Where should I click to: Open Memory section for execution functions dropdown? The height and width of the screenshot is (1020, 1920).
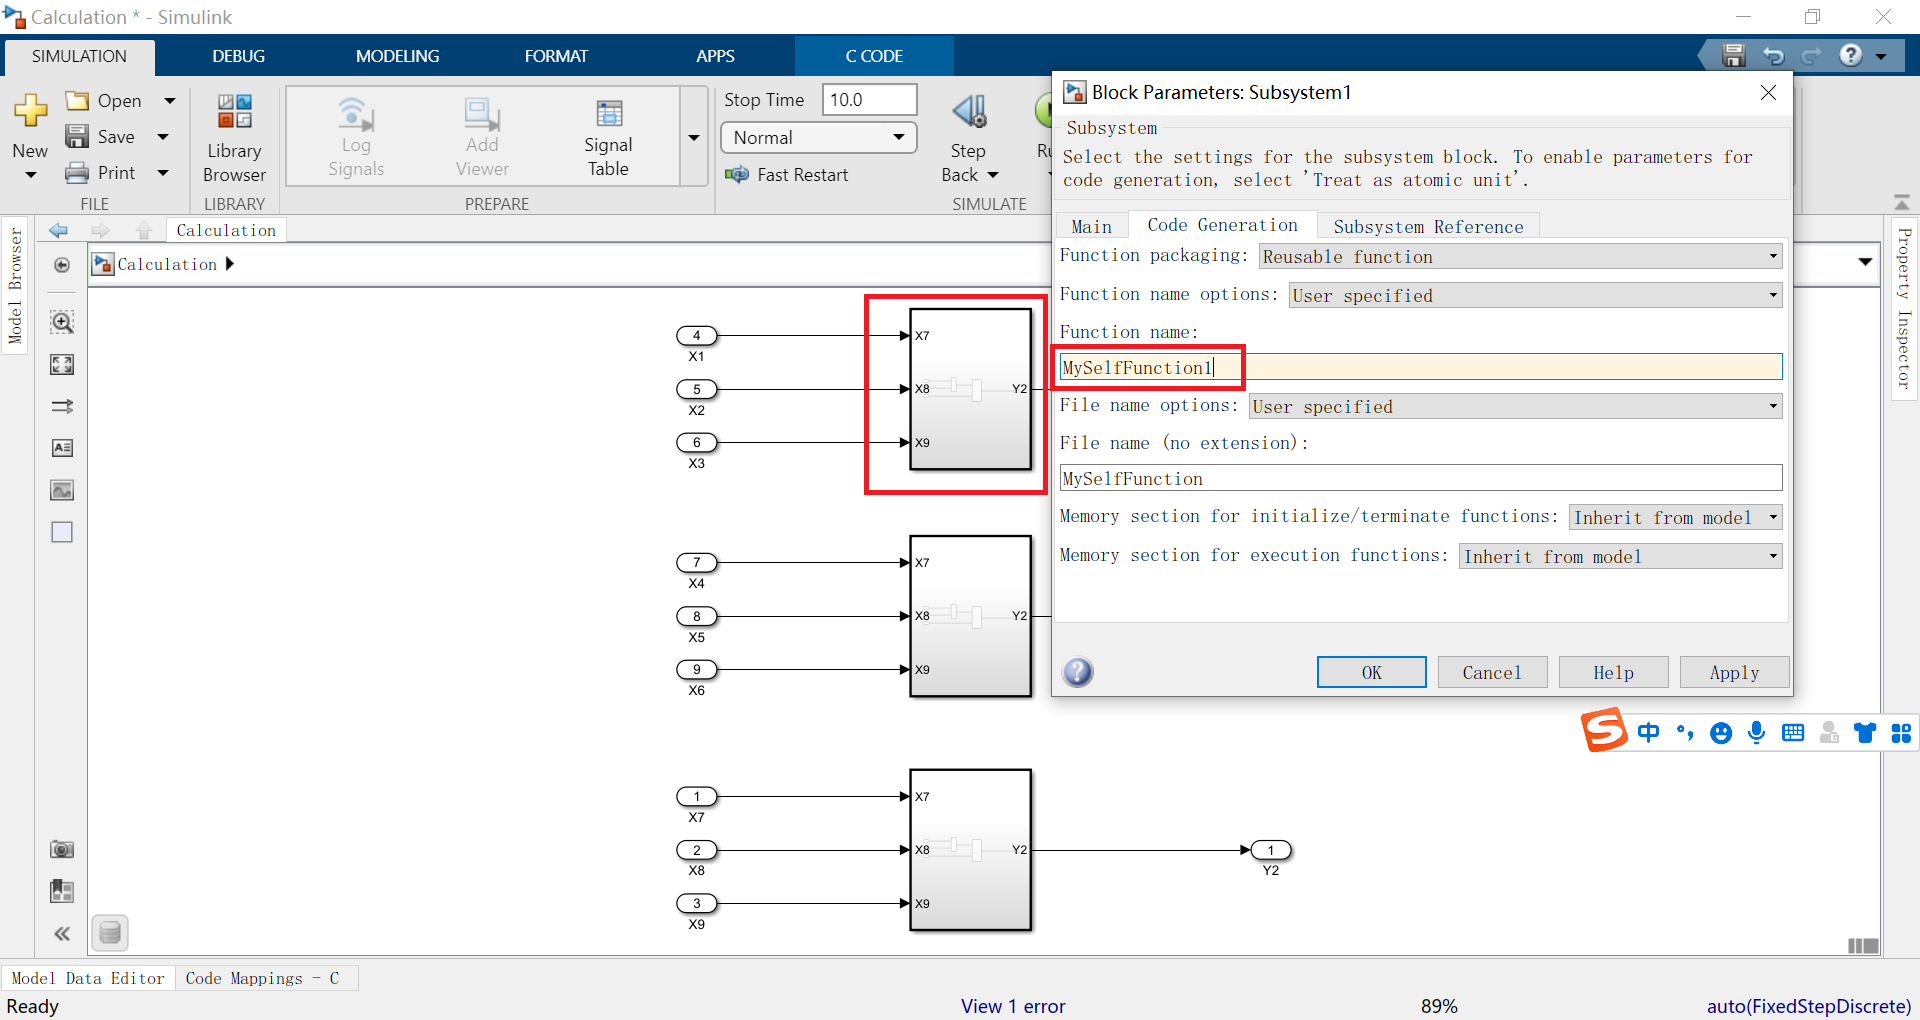pos(1621,556)
